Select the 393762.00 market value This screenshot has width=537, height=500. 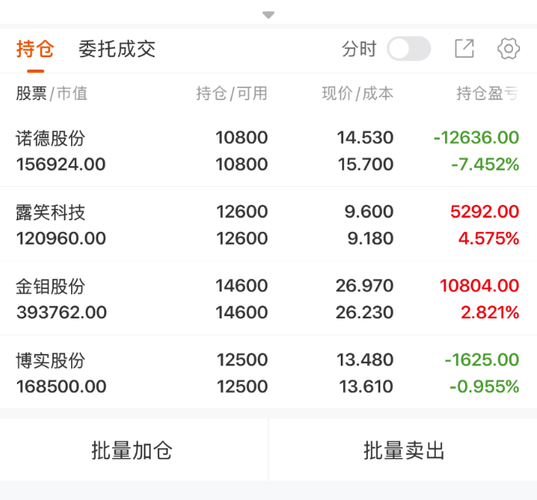pos(62,312)
